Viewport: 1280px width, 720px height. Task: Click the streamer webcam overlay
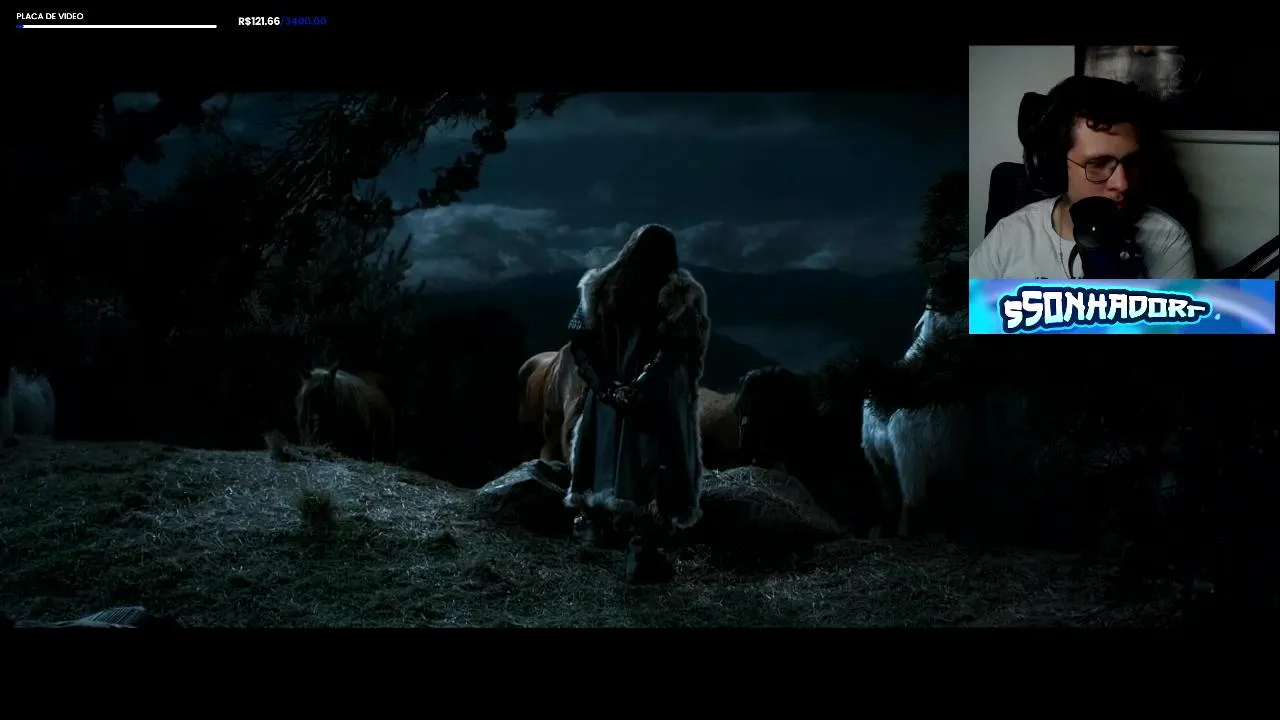click(x=1123, y=162)
